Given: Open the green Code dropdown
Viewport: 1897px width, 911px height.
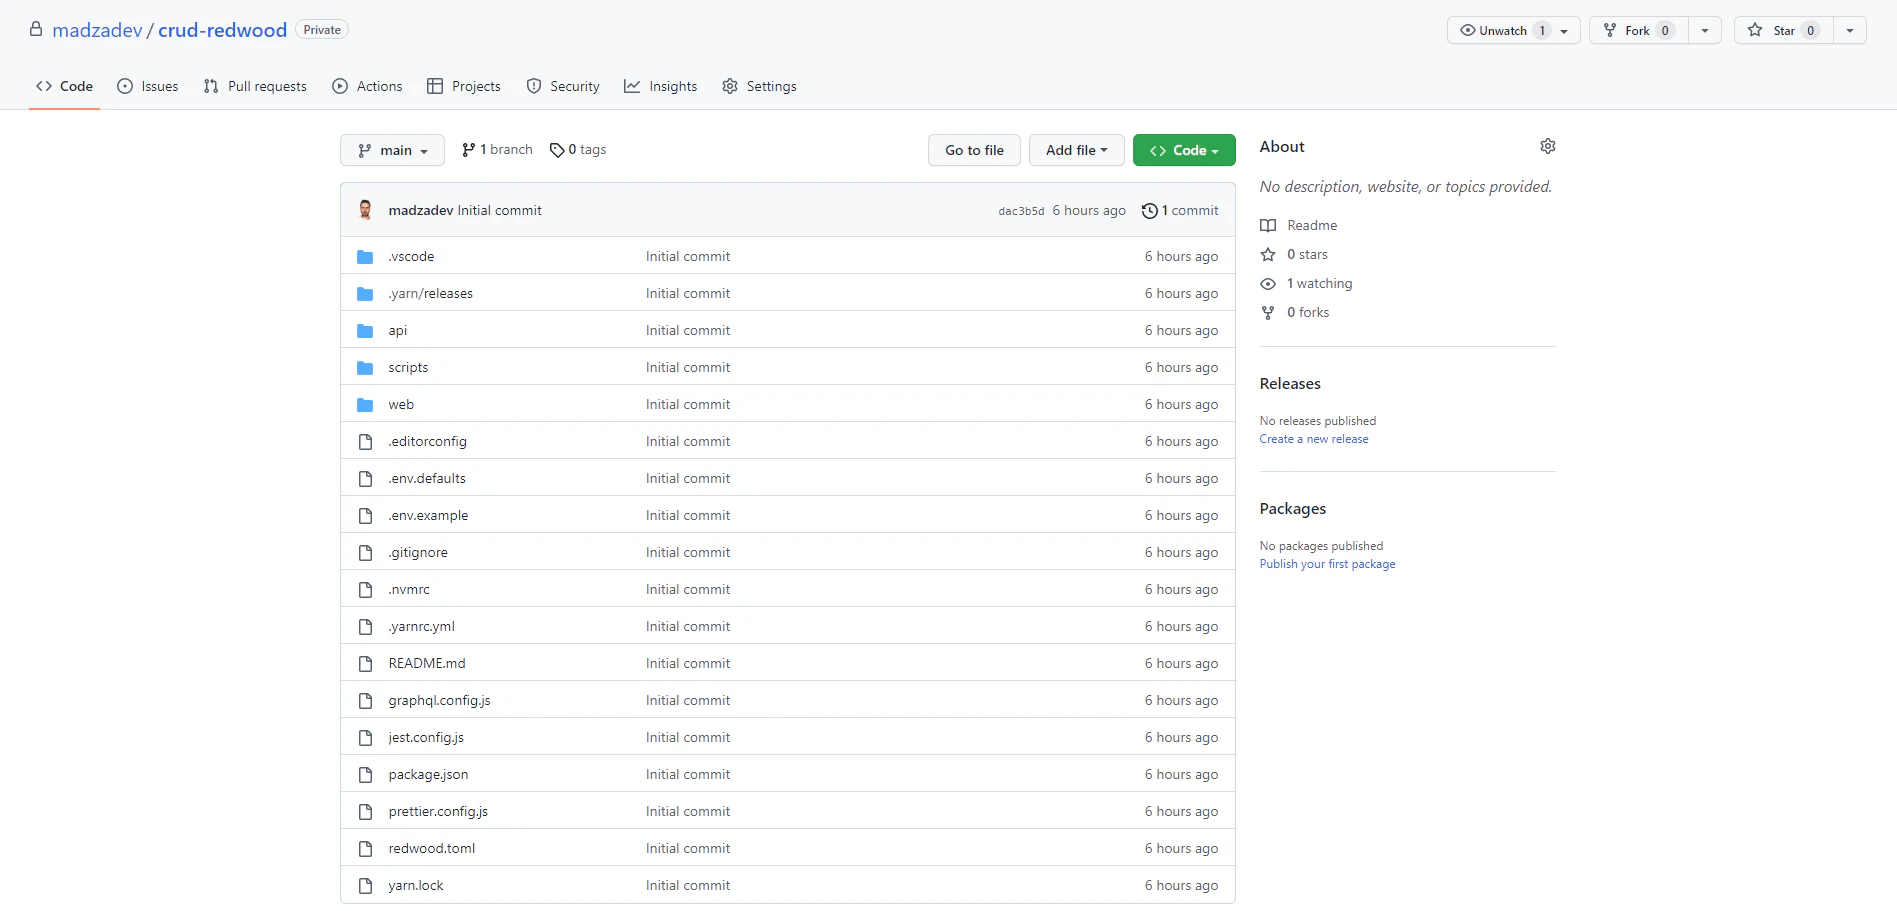Looking at the screenshot, I should coord(1184,149).
